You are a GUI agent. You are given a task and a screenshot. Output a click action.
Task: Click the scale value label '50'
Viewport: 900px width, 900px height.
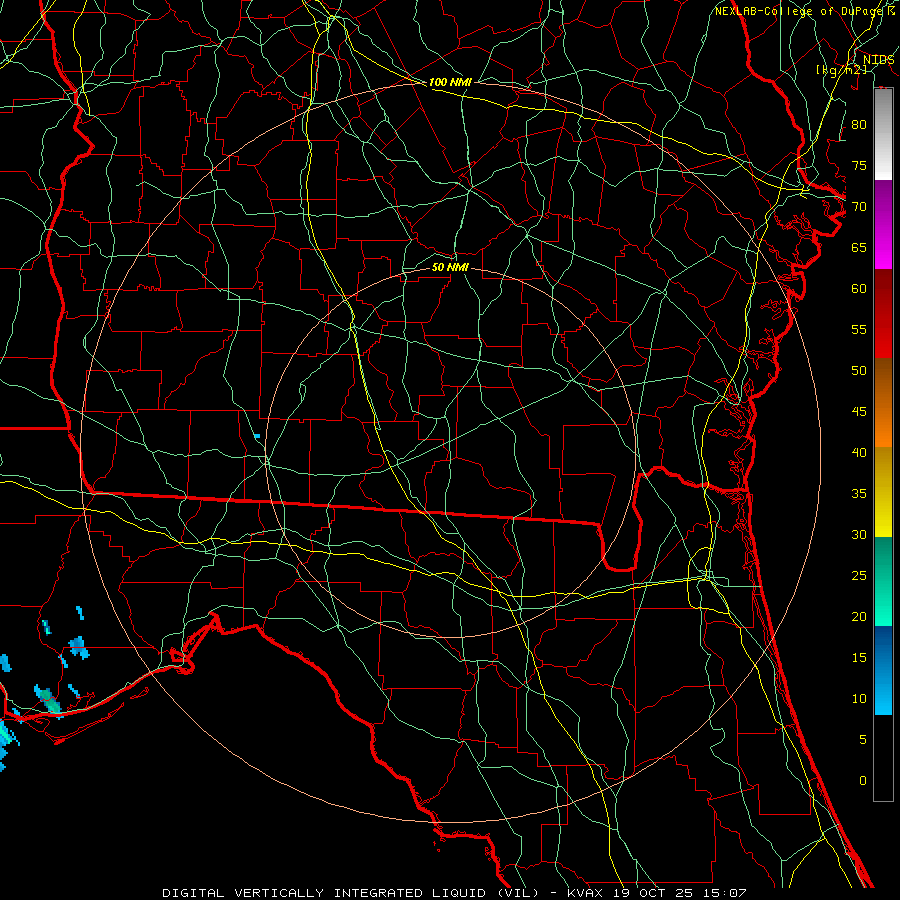(x=859, y=371)
